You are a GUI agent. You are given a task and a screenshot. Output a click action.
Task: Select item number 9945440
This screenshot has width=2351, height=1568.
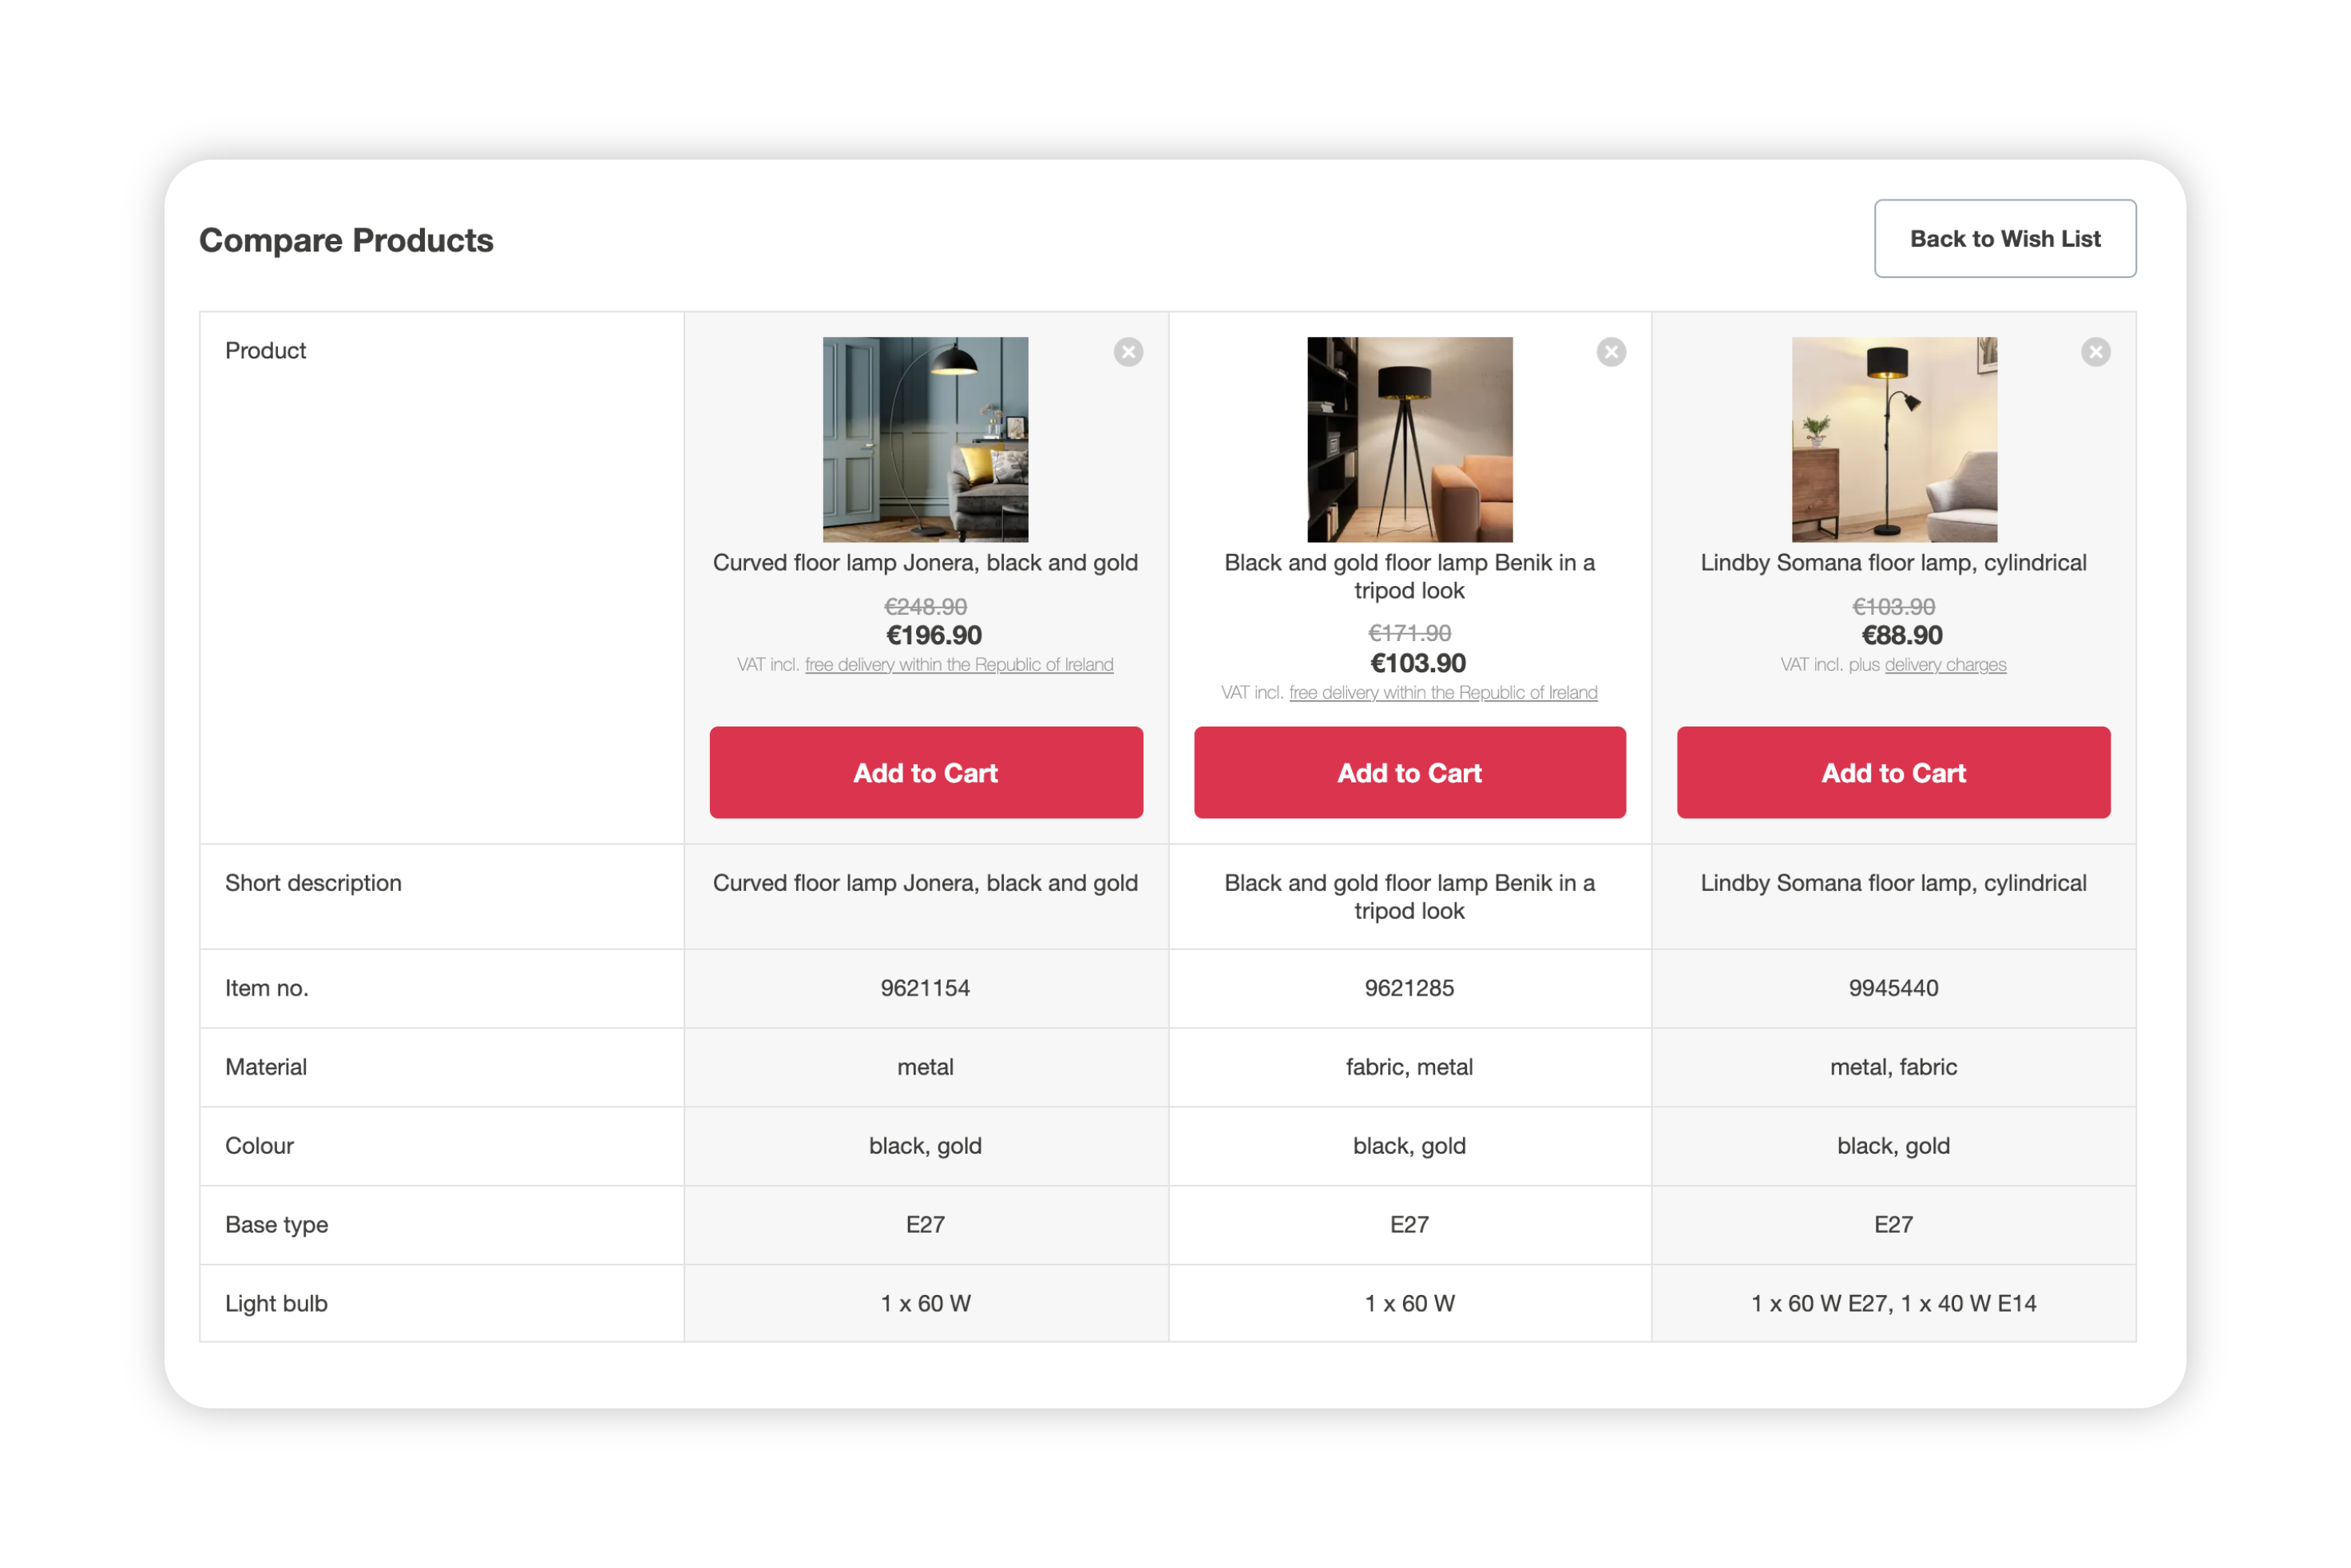pos(1894,989)
